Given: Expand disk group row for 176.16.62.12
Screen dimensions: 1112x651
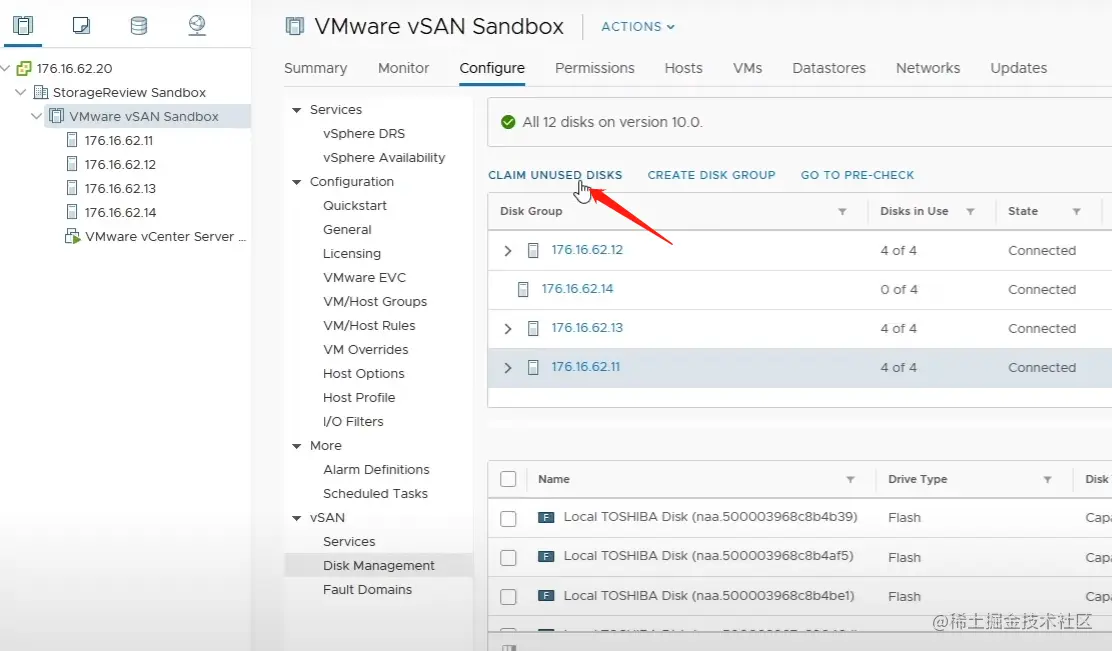Looking at the screenshot, I should [508, 251].
